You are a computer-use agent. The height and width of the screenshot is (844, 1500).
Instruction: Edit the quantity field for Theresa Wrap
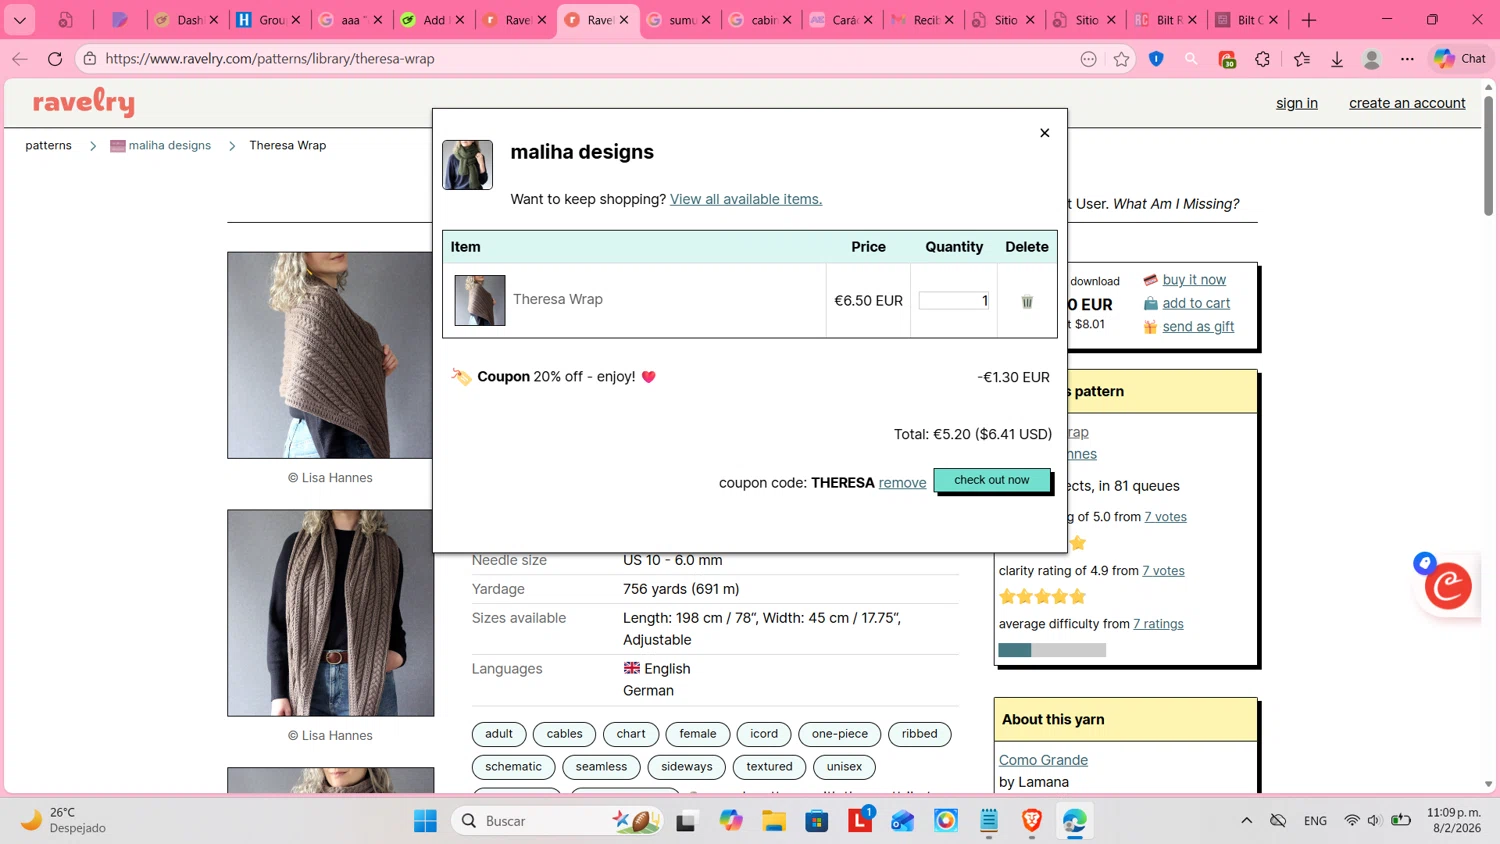[954, 300]
